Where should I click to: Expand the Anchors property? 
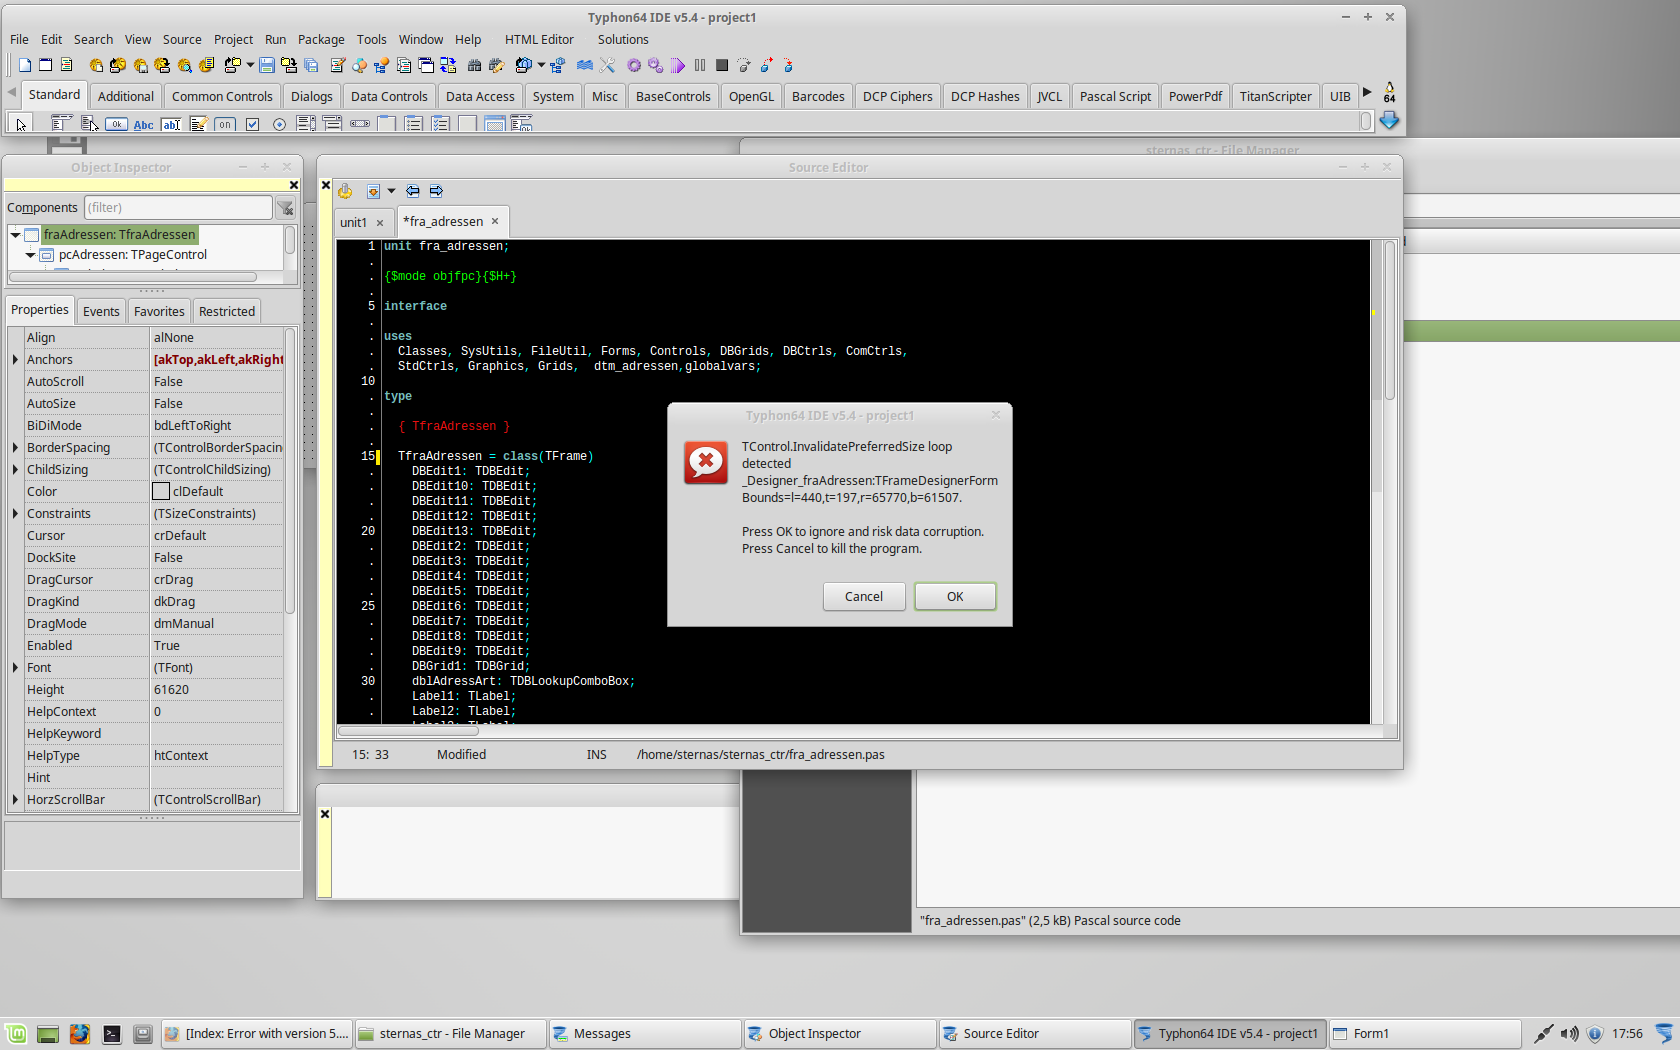[15, 360]
